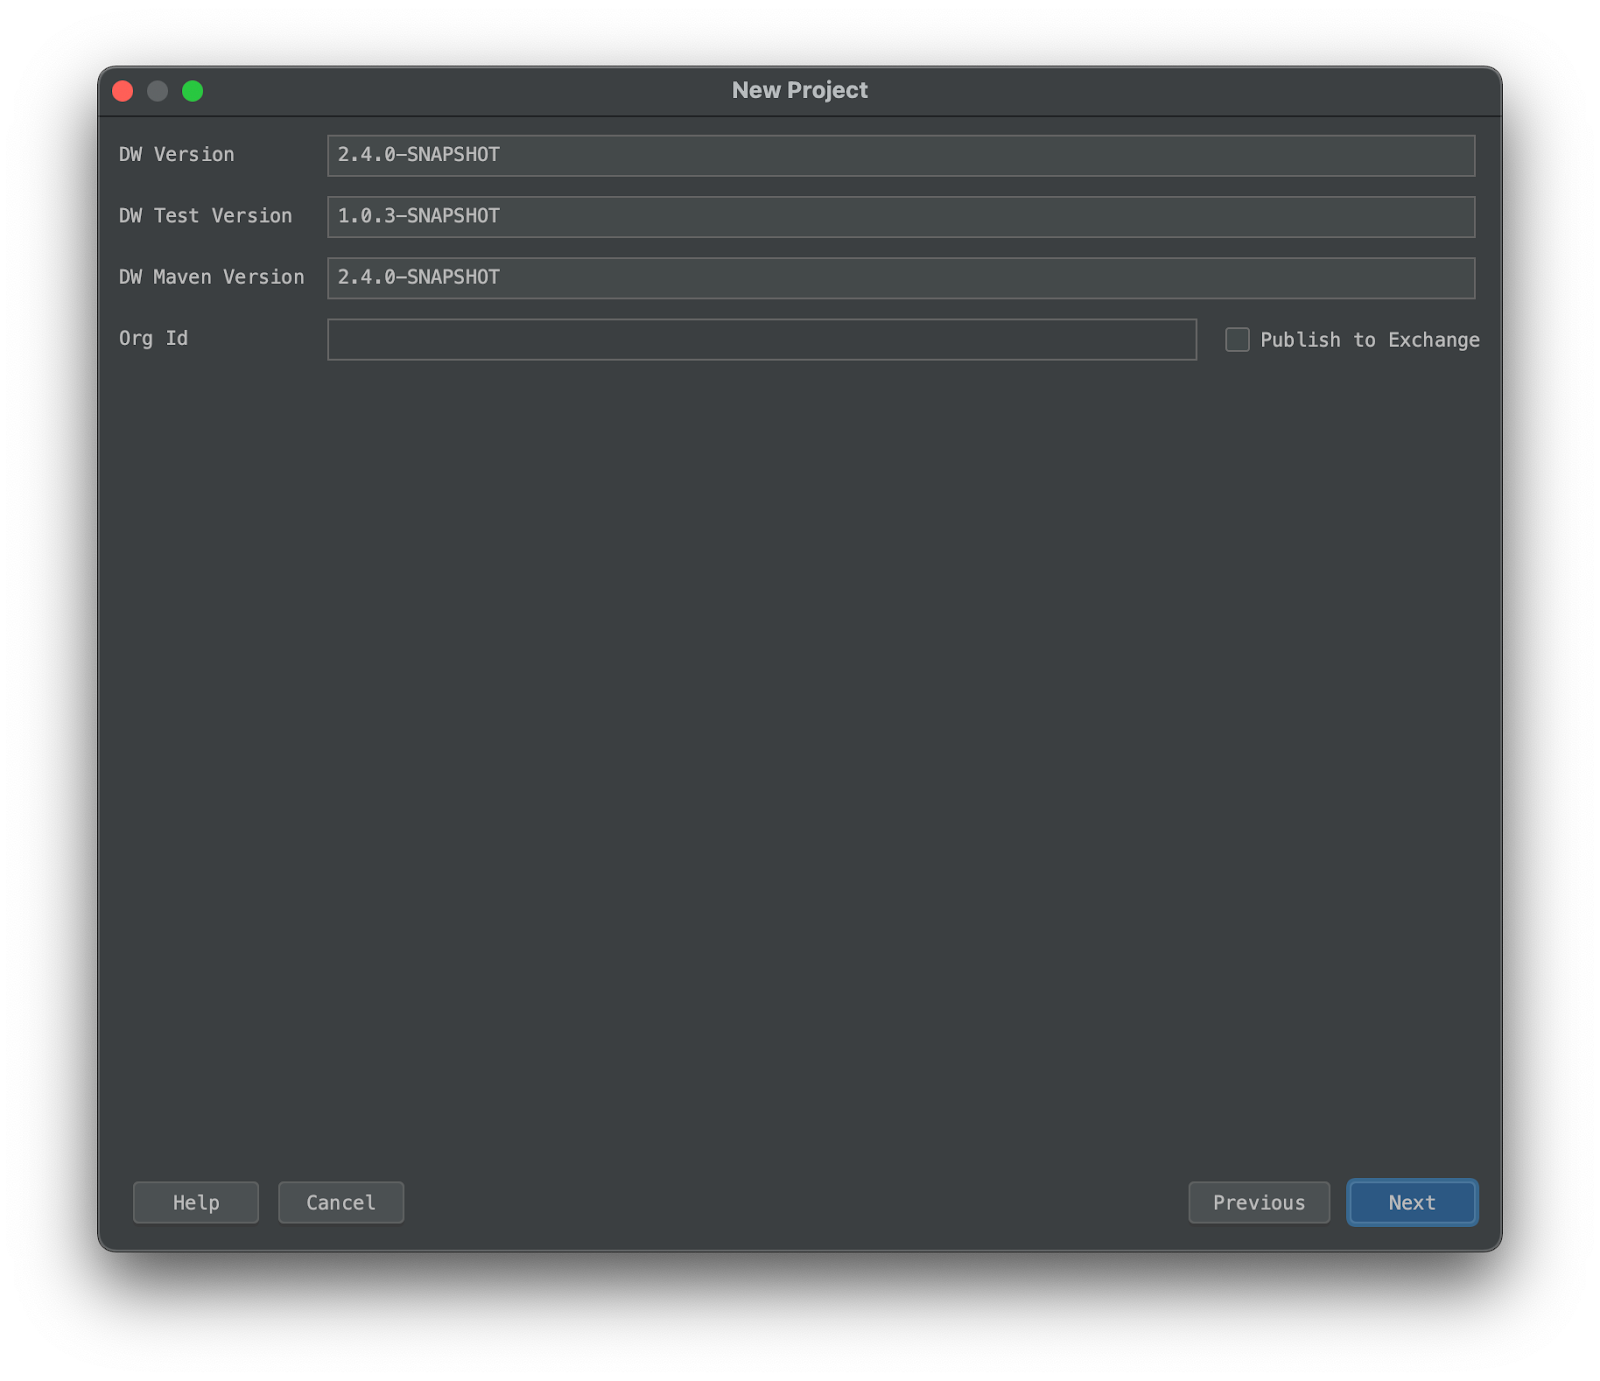Image resolution: width=1600 pixels, height=1381 pixels.
Task: Click the Org Id label
Action: 152,339
